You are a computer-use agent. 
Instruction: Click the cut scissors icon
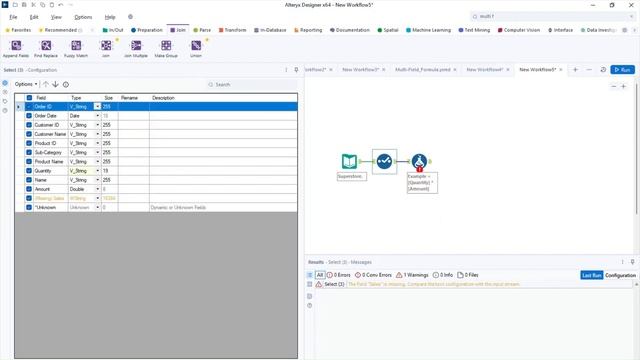click(33, 5)
